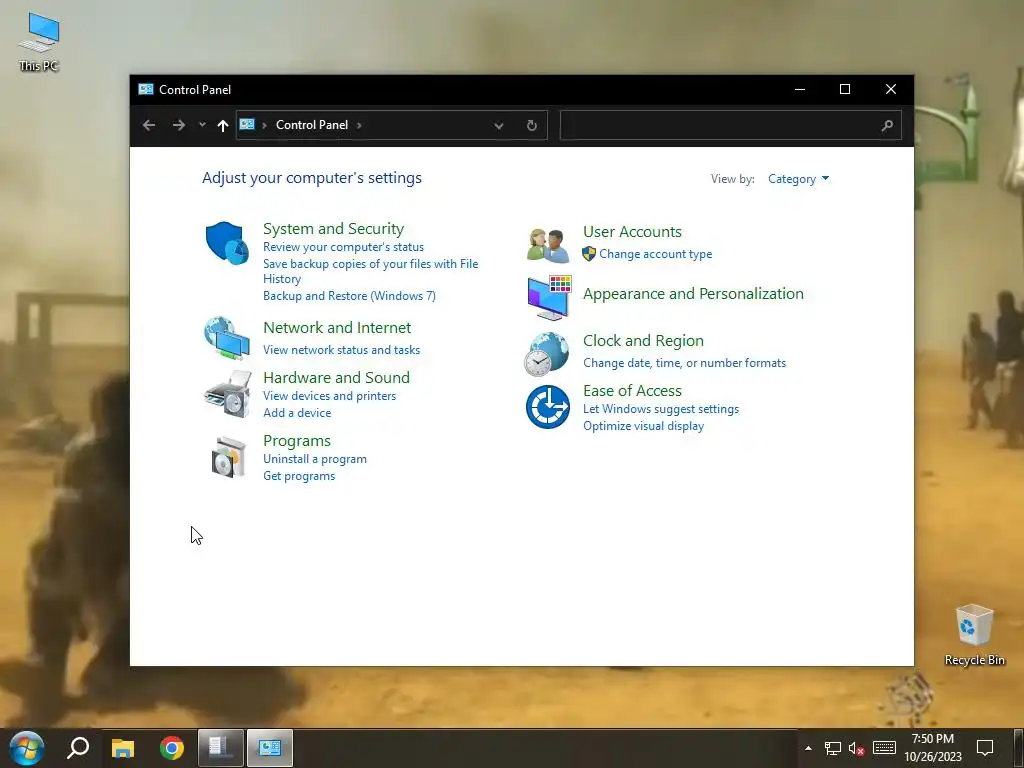Click Change account type
The height and width of the screenshot is (768, 1024).
(x=656, y=254)
